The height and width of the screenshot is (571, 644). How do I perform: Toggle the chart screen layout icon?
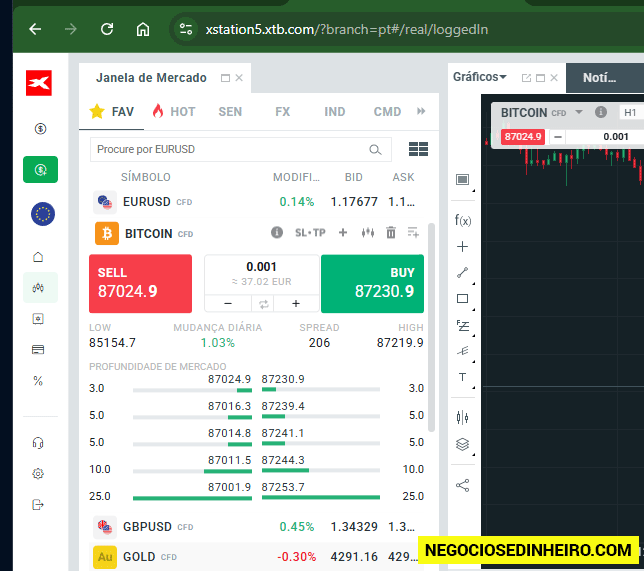[x=462, y=180]
